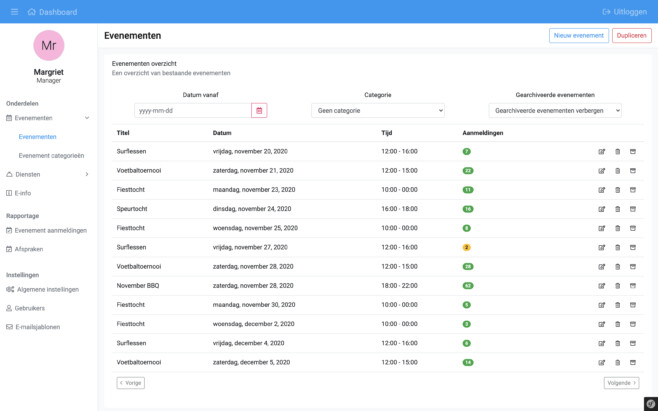
Task: Open Evenement categorieën in sidebar
Action: (x=51, y=155)
